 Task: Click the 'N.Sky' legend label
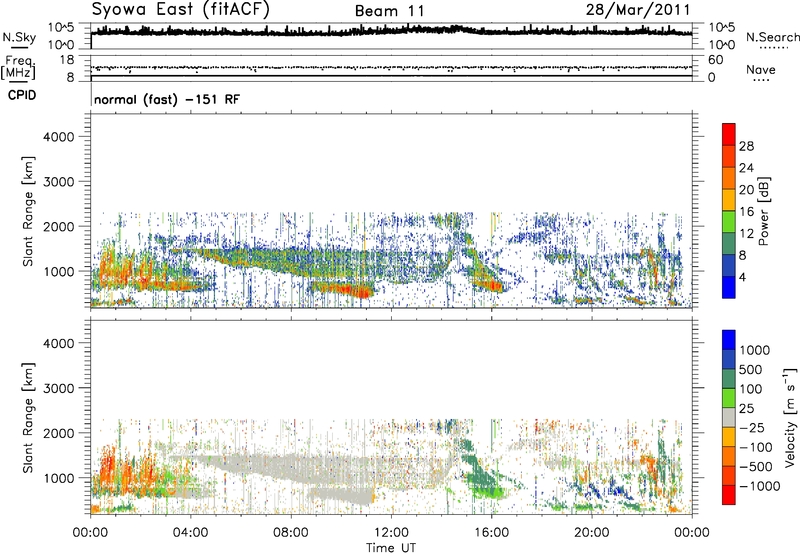coord(19,37)
